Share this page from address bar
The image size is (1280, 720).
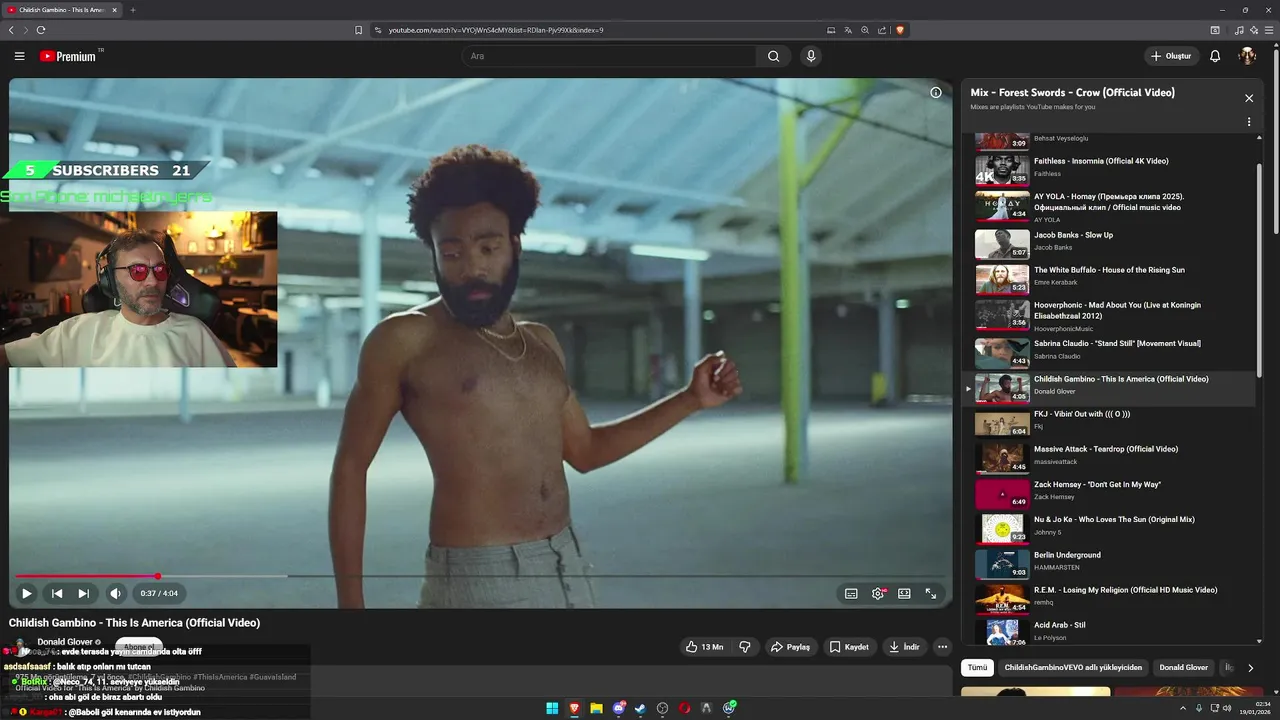882,30
